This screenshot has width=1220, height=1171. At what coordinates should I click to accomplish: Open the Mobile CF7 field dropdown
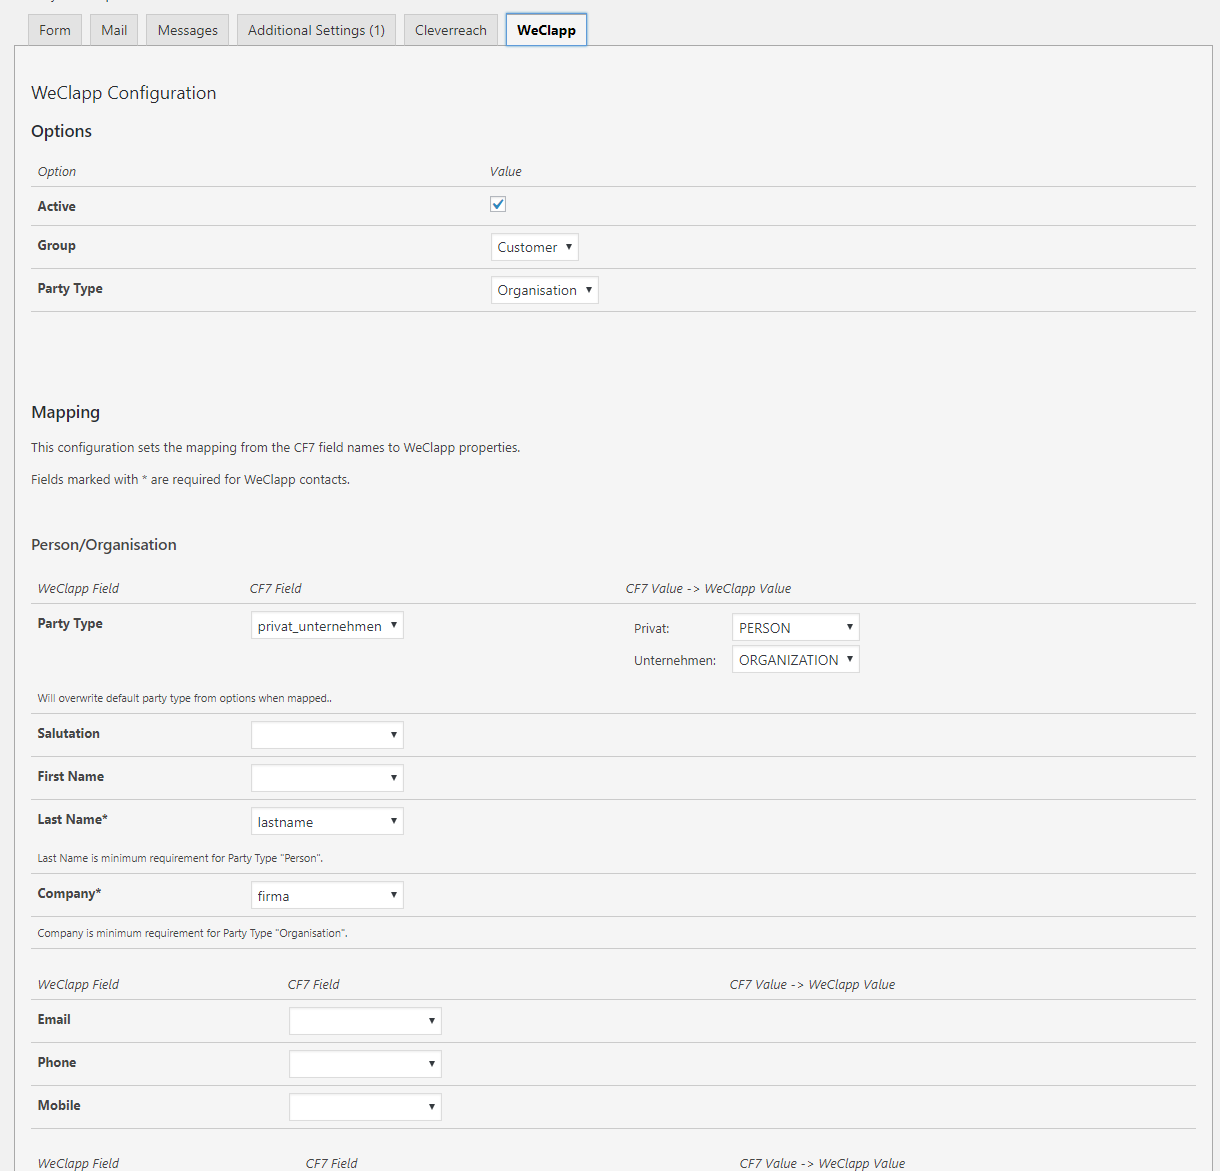(365, 1107)
